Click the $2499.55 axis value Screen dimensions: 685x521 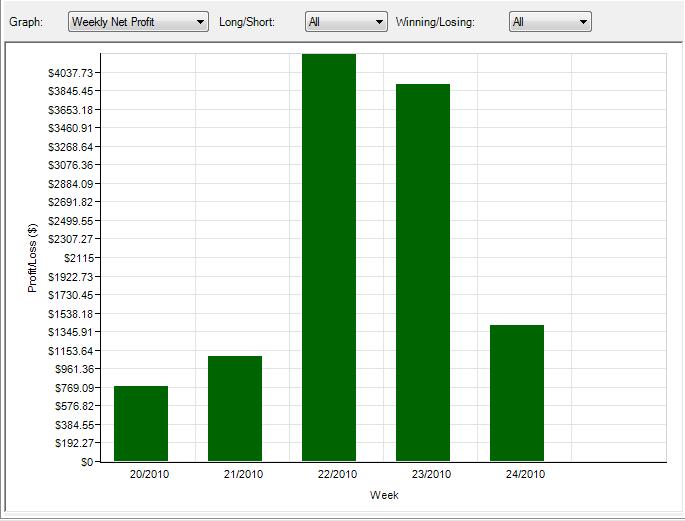(x=71, y=221)
